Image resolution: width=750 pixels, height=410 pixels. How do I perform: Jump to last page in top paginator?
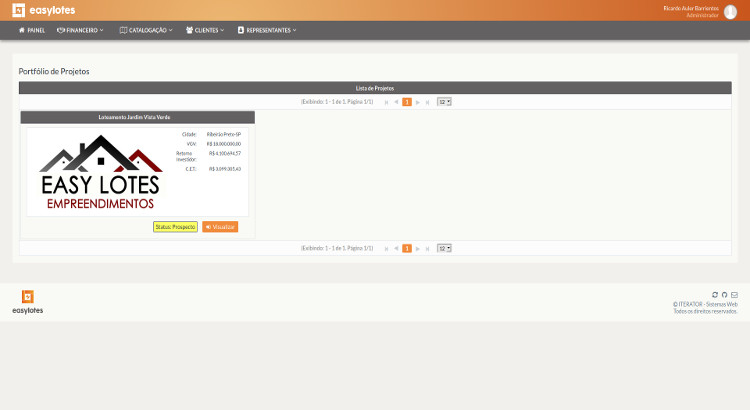click(427, 102)
